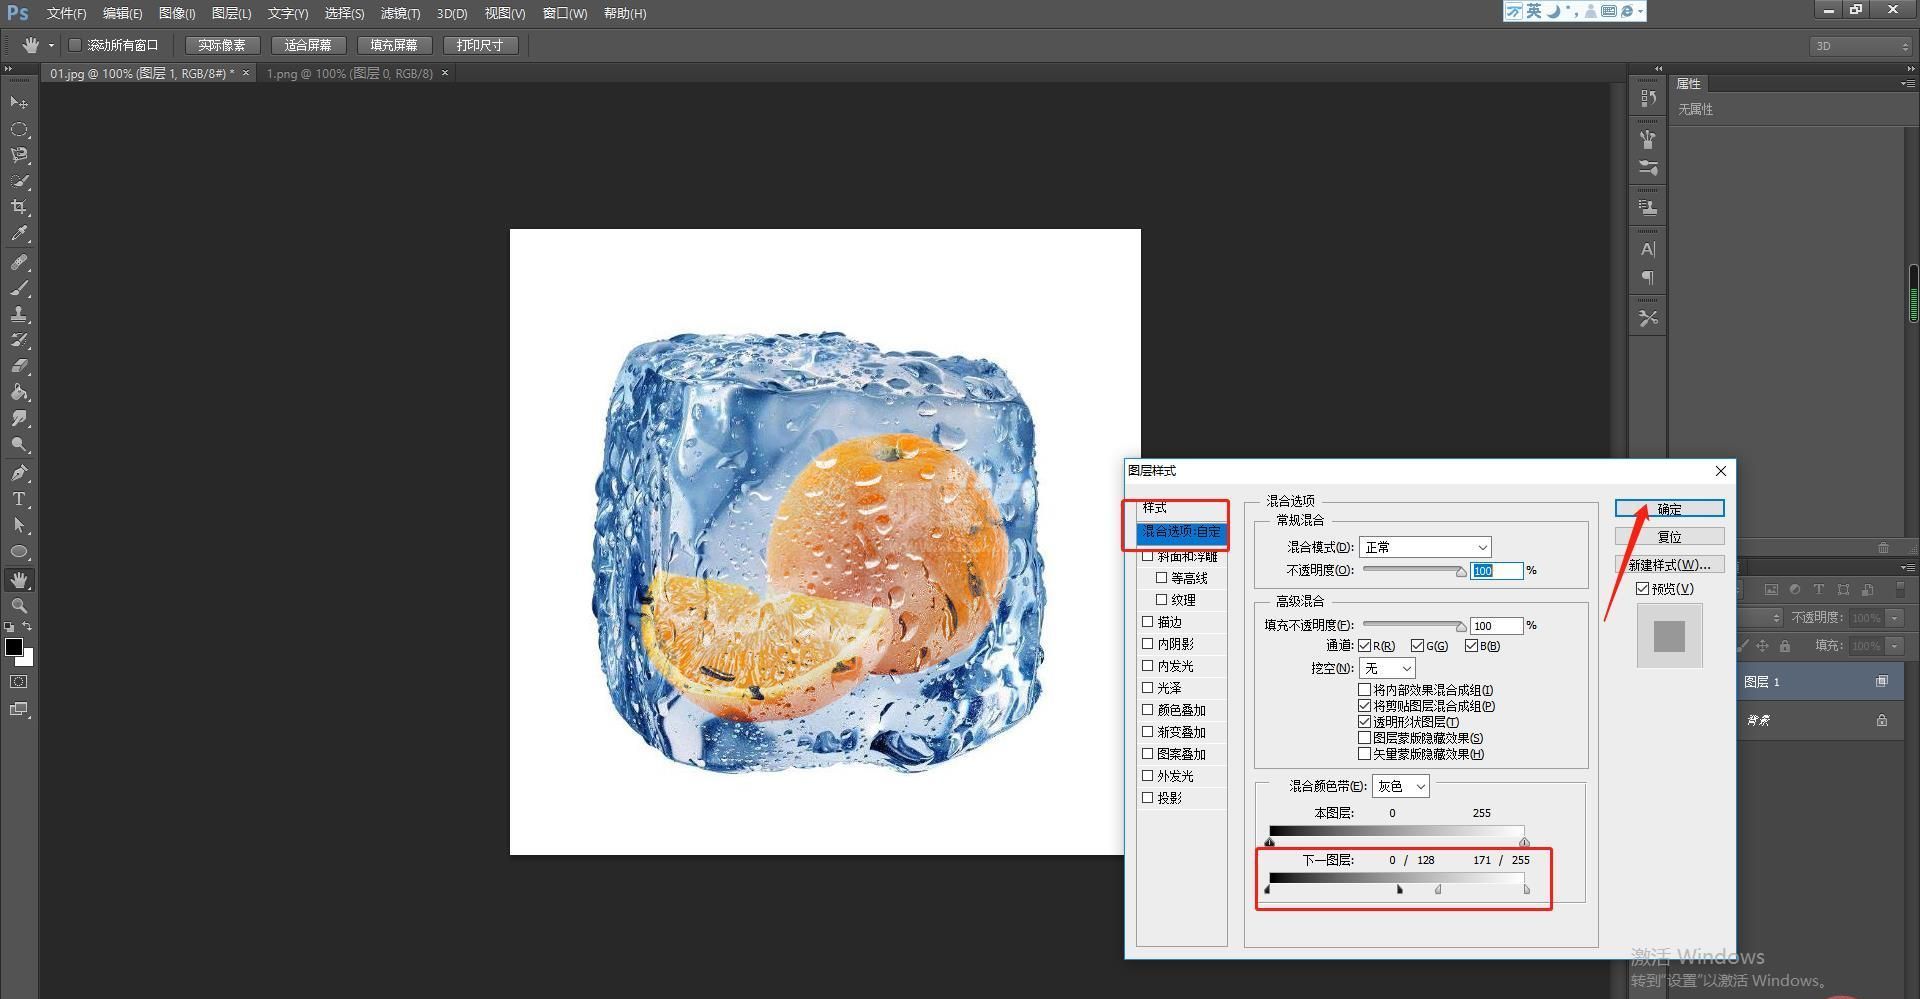
Task: Open the History panel icon
Action: point(1648,99)
